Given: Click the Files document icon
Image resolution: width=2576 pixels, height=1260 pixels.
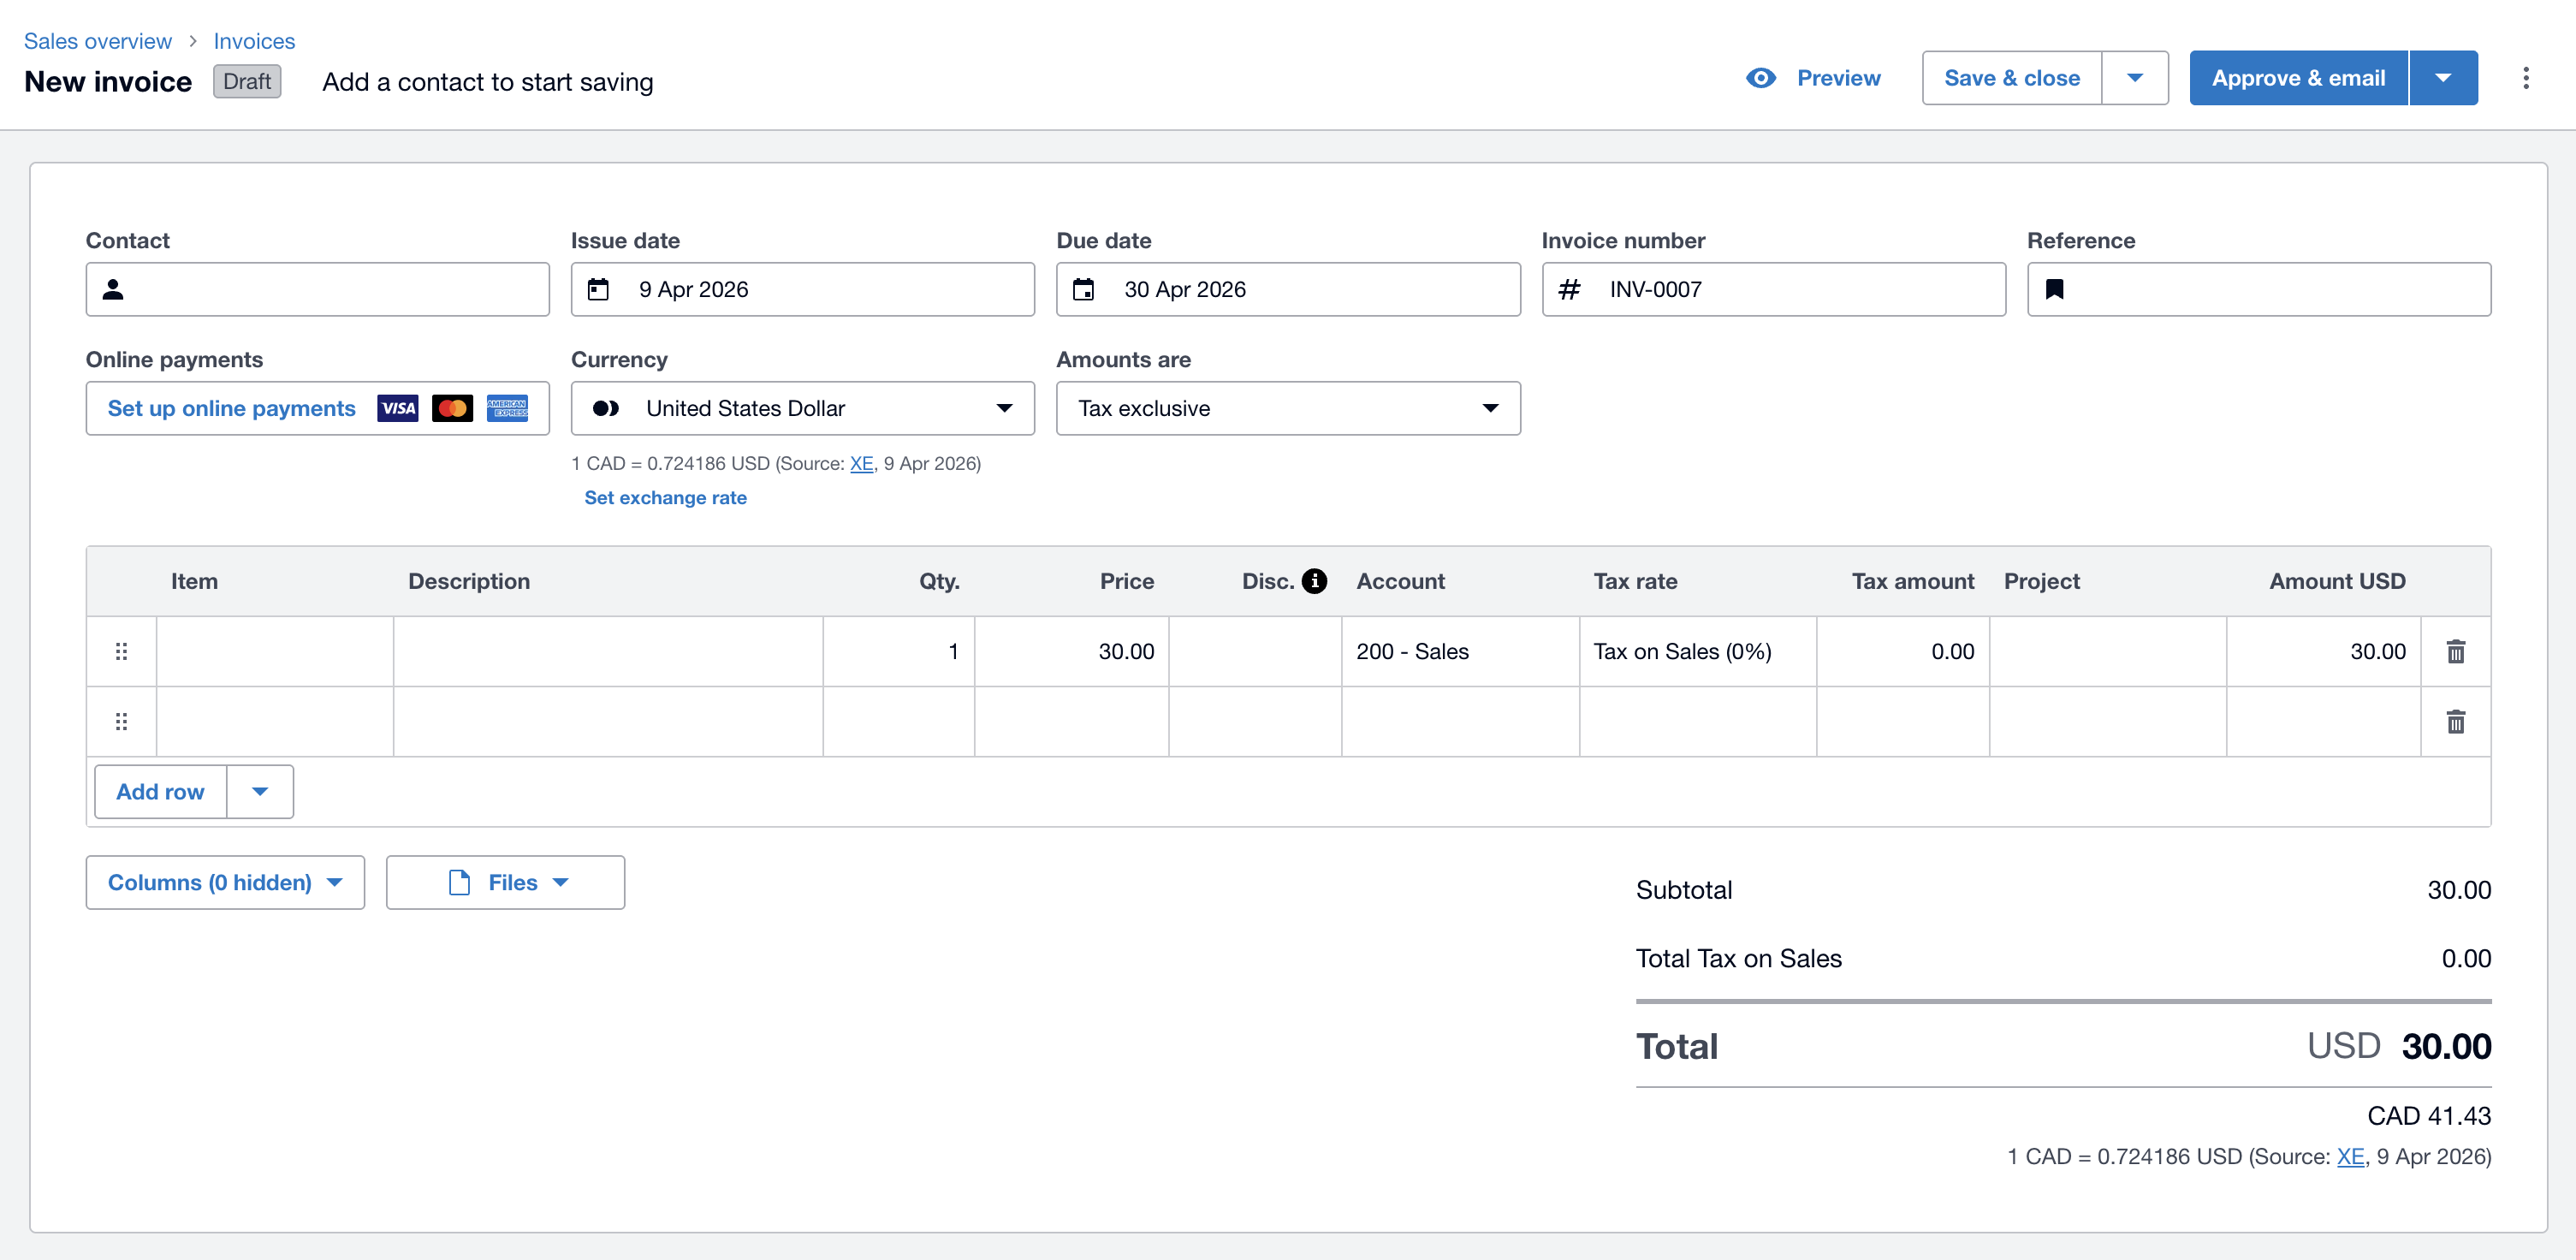Looking at the screenshot, I should coord(460,882).
